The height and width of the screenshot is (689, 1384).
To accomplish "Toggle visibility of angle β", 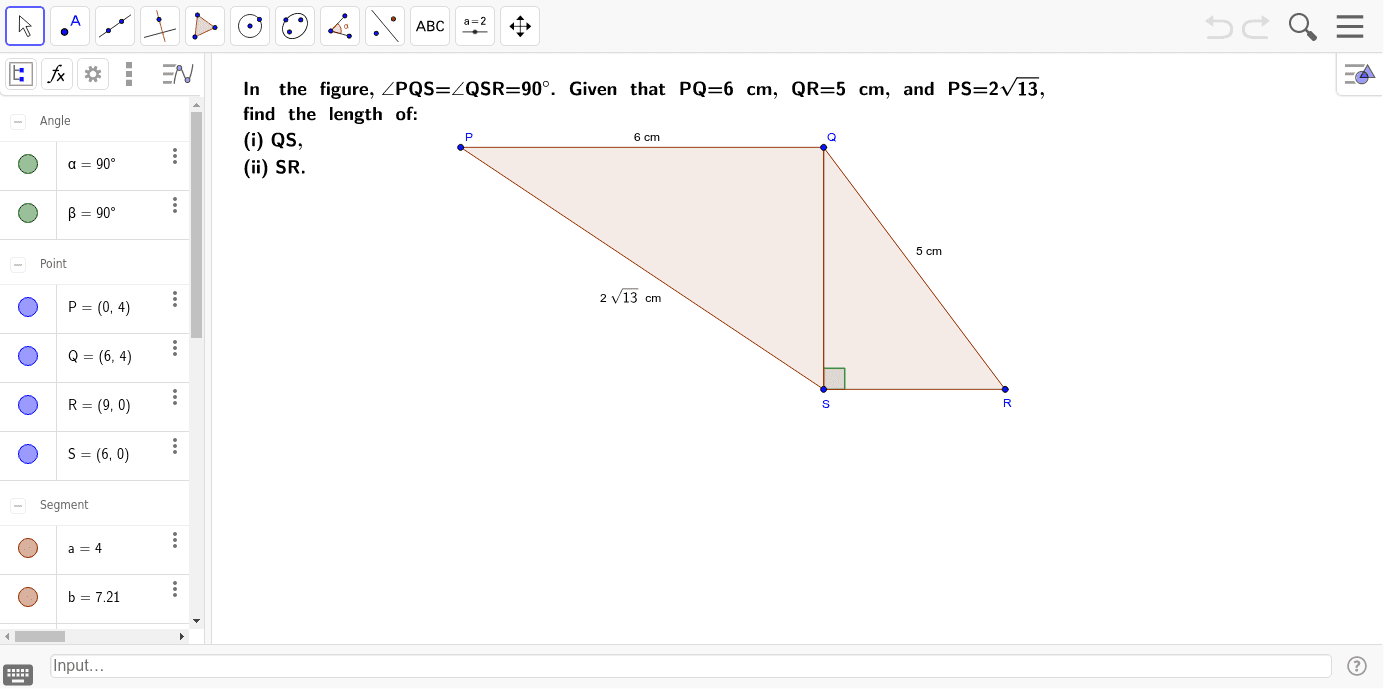I will (x=28, y=213).
